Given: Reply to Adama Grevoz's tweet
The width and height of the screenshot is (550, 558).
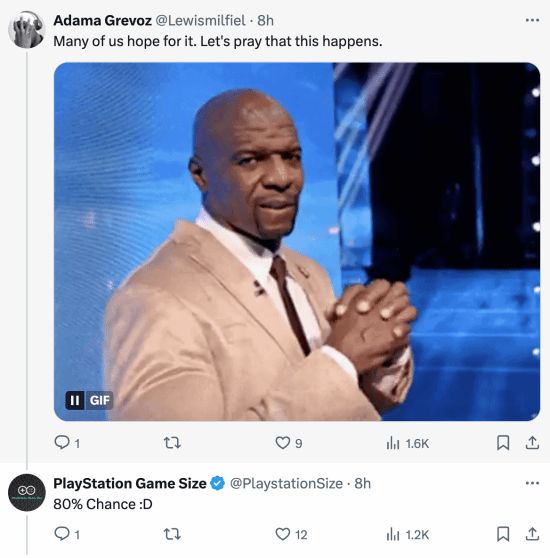Looking at the screenshot, I should click(62, 443).
